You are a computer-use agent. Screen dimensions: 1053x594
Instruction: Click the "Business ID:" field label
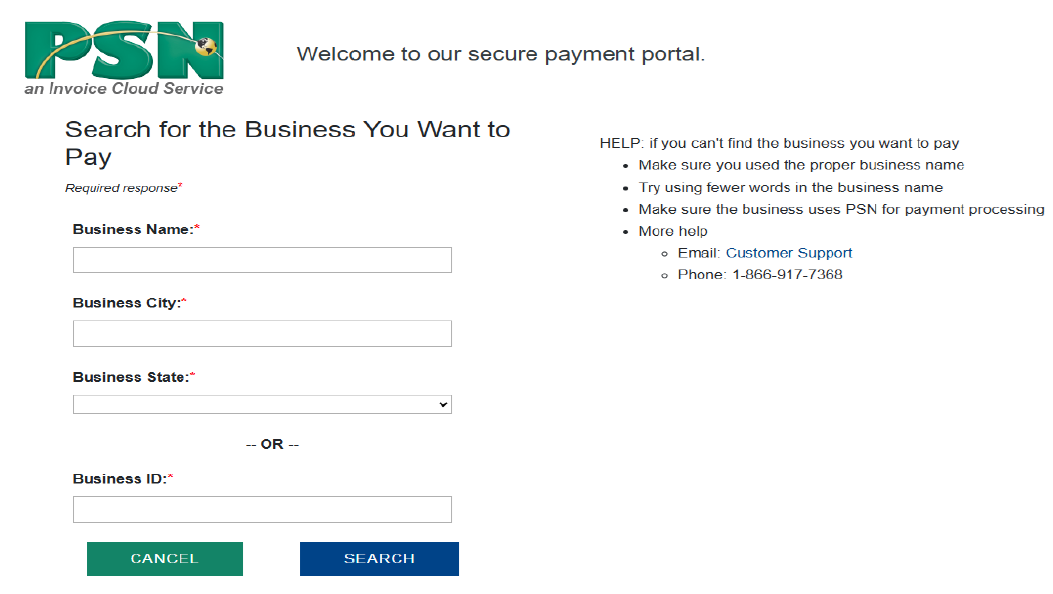point(119,479)
